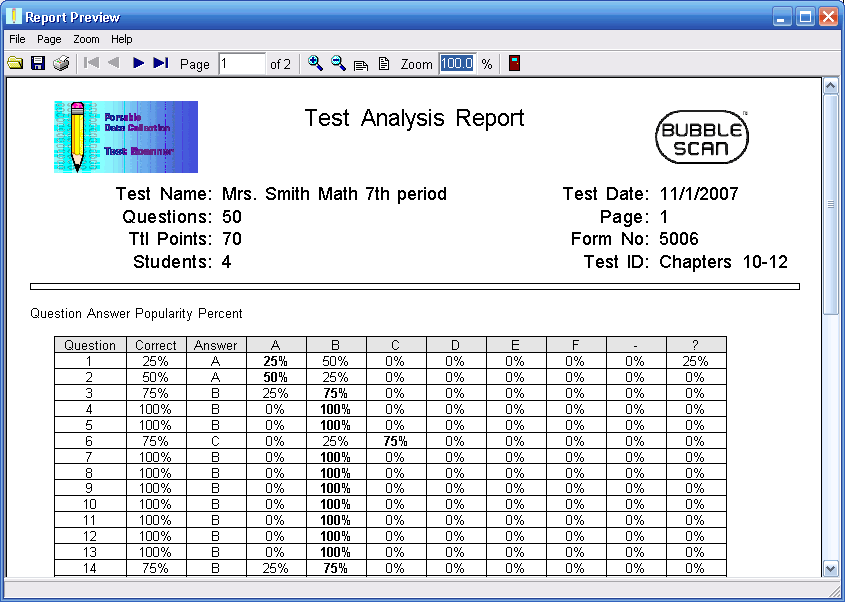Go to previous page arrow
Viewport: 845px width, 602px height.
(x=114, y=63)
